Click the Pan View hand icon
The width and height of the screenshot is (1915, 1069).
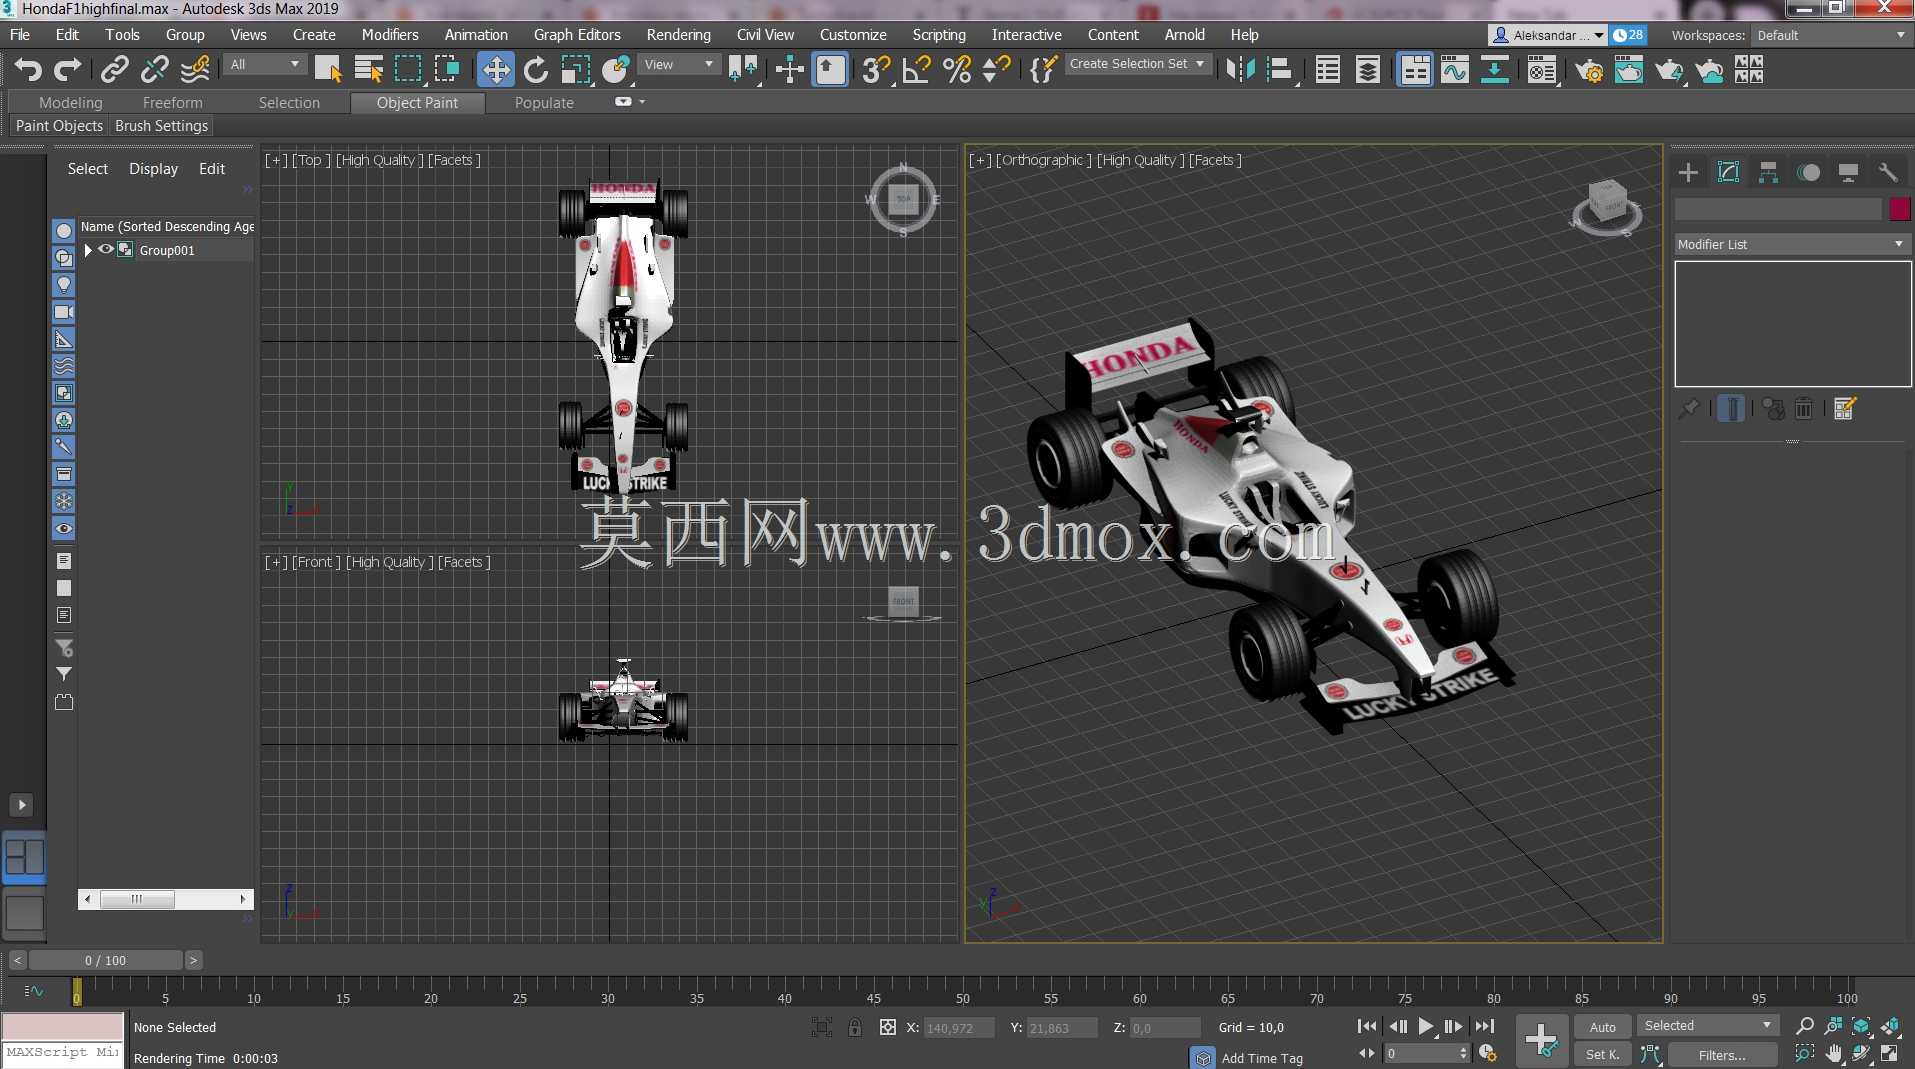[x=1833, y=1054]
